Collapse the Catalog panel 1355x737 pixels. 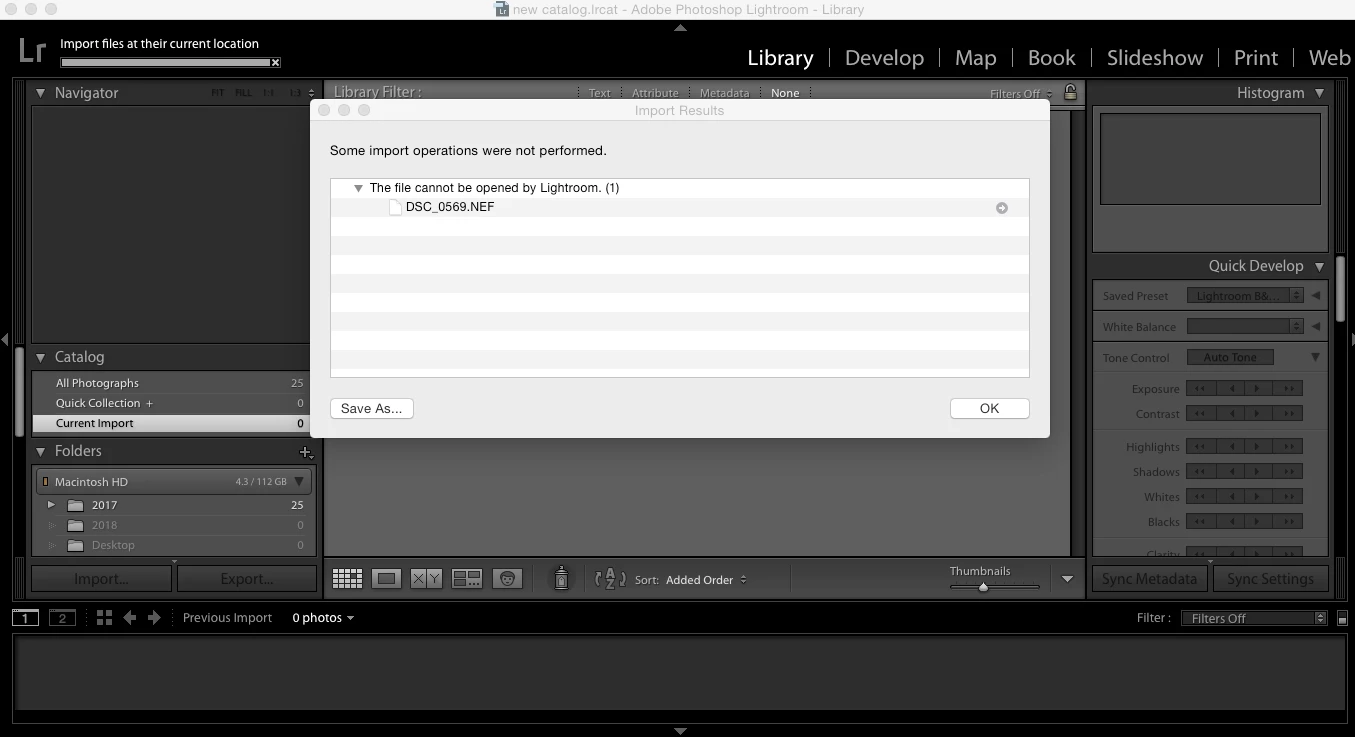[x=41, y=357]
